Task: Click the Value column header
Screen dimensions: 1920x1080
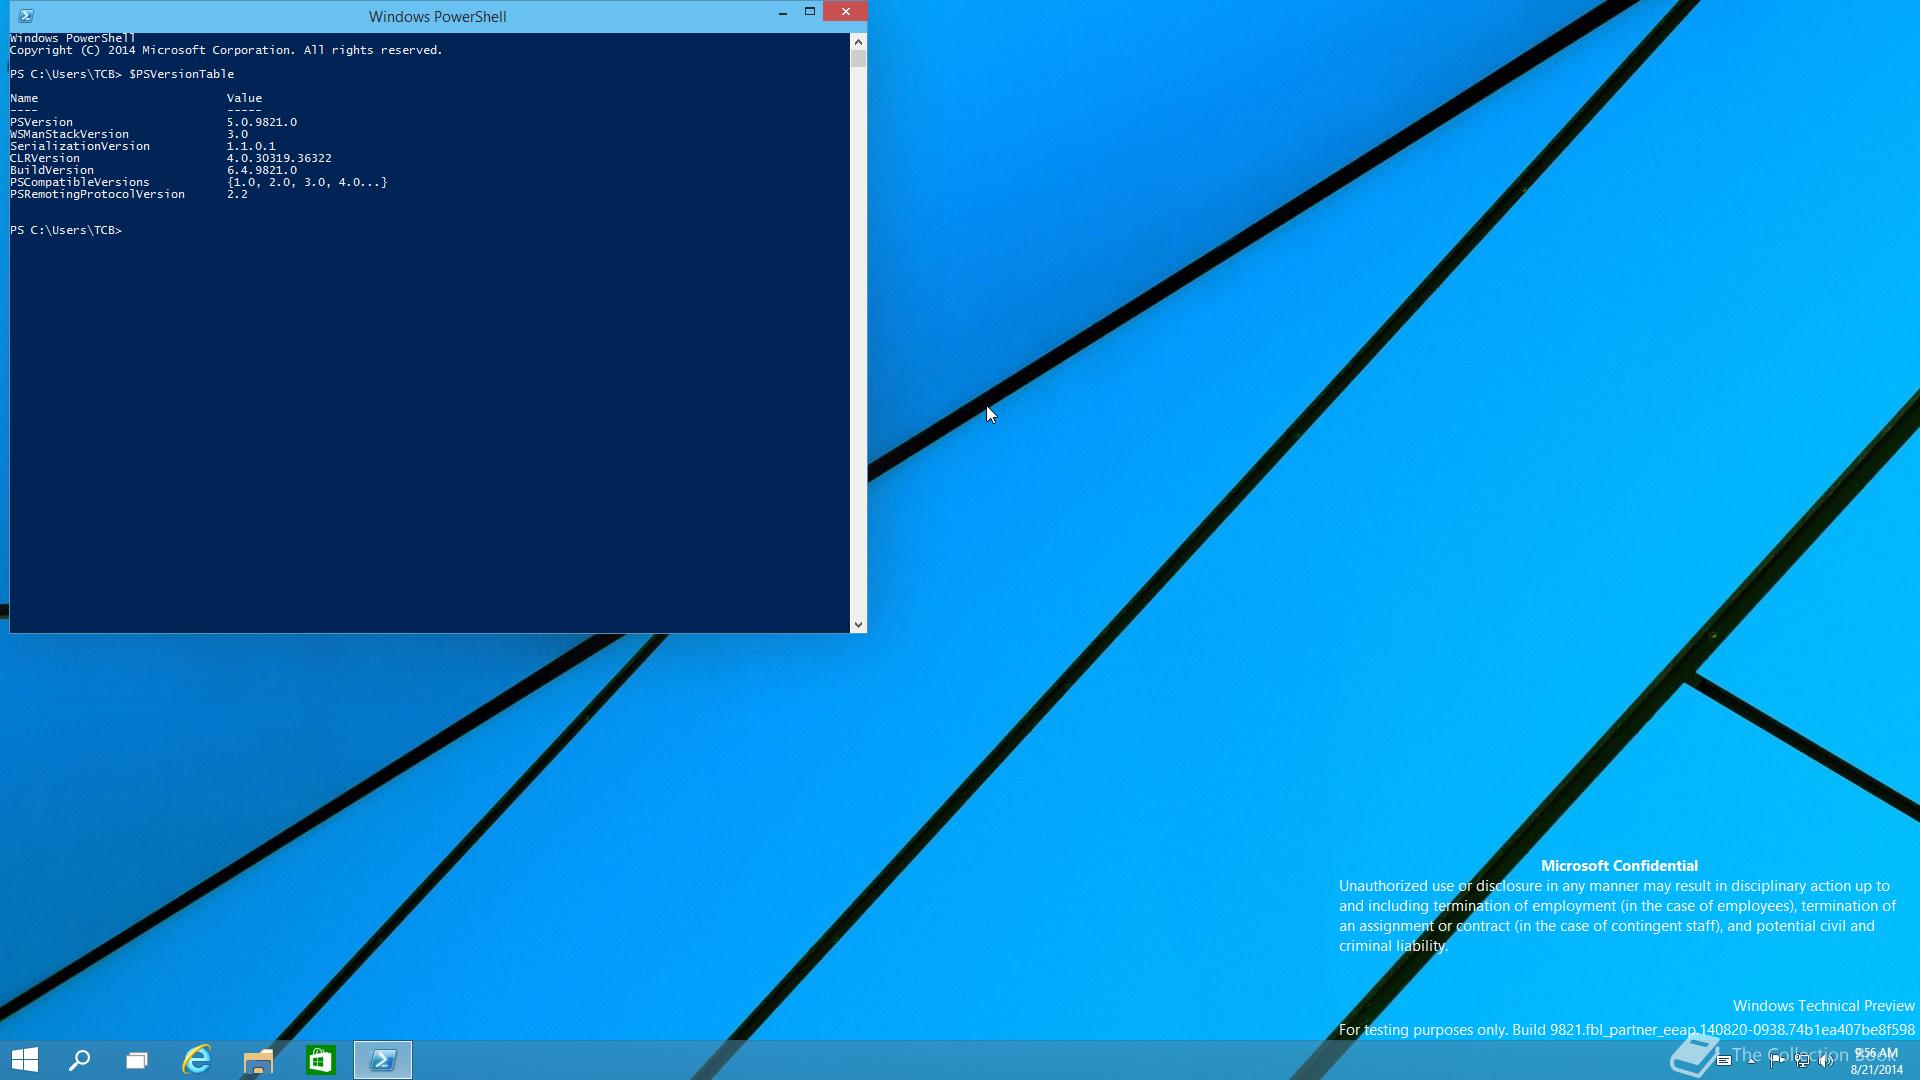Action: coord(244,98)
